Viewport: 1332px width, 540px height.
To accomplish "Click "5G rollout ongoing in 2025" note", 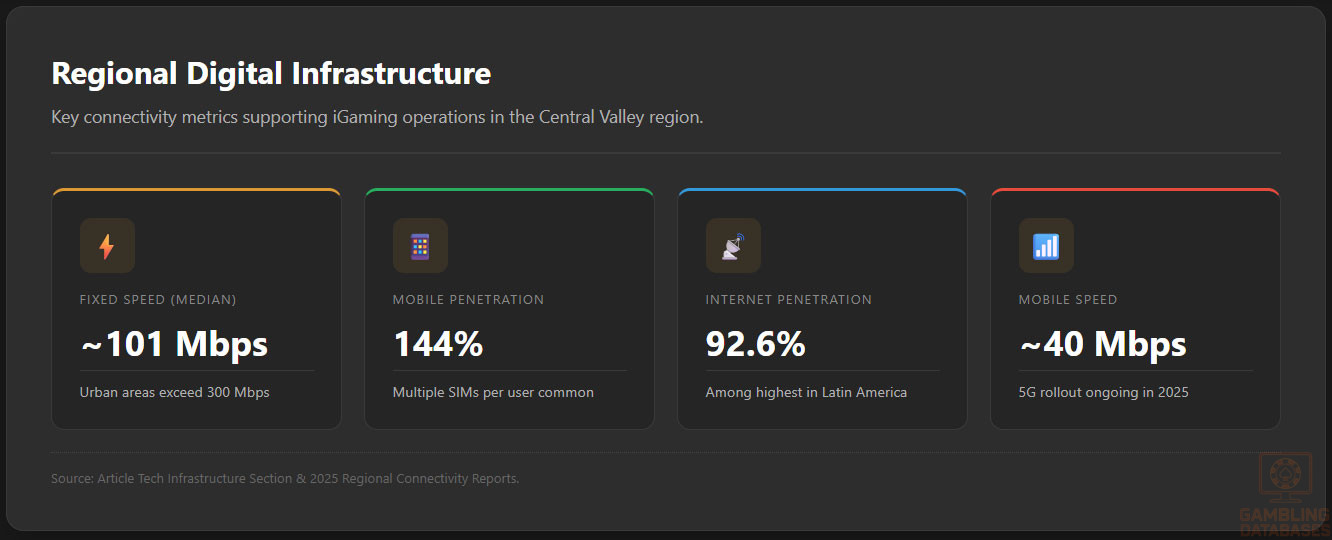I will [1104, 392].
